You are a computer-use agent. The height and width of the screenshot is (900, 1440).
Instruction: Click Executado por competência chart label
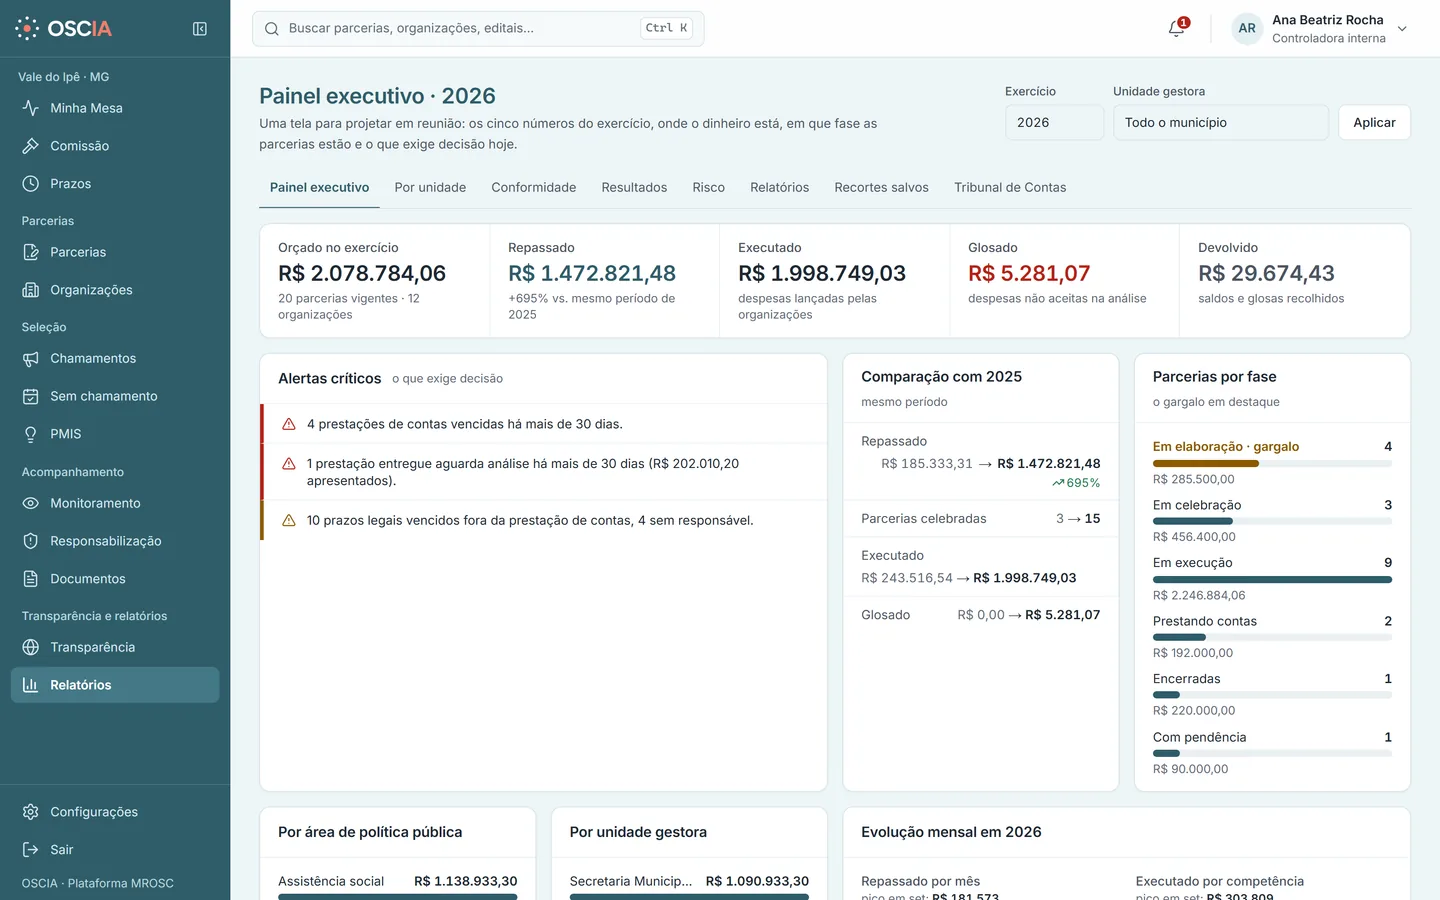pos(1220,881)
